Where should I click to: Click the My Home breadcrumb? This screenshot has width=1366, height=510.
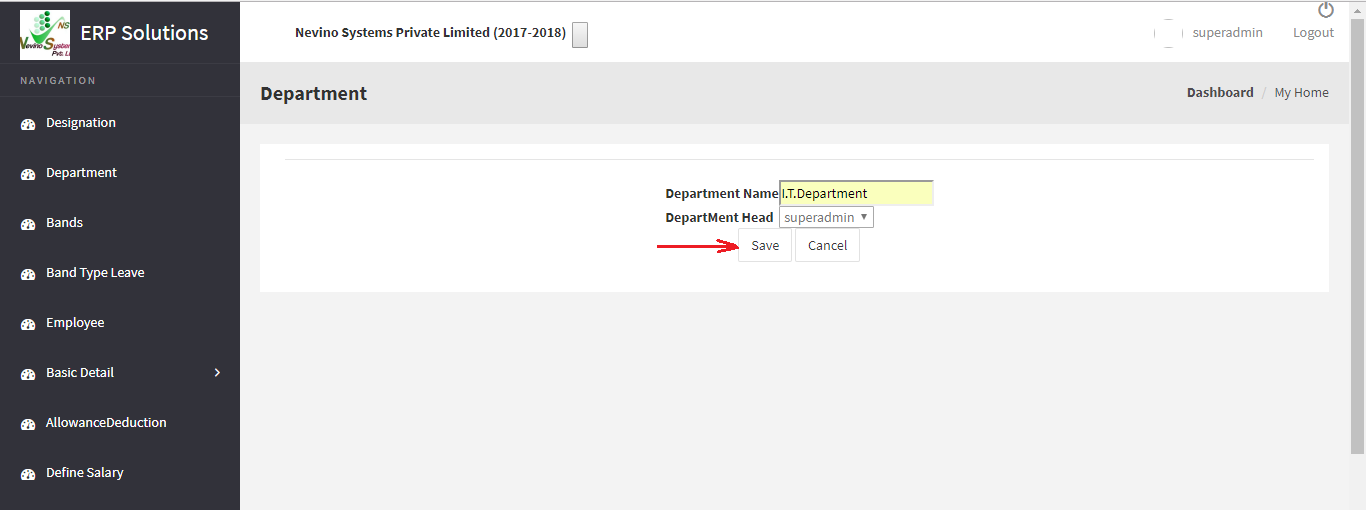1301,93
